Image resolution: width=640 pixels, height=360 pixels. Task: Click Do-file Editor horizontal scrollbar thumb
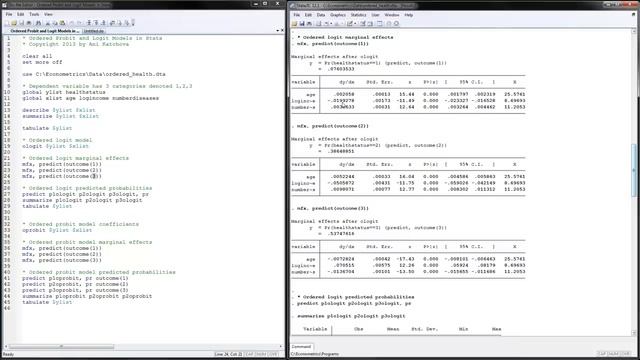tap(61, 347)
